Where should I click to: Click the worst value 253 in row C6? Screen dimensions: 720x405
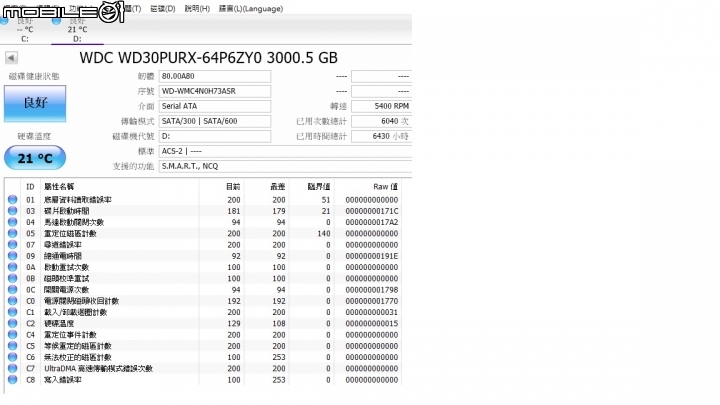tap(278, 357)
